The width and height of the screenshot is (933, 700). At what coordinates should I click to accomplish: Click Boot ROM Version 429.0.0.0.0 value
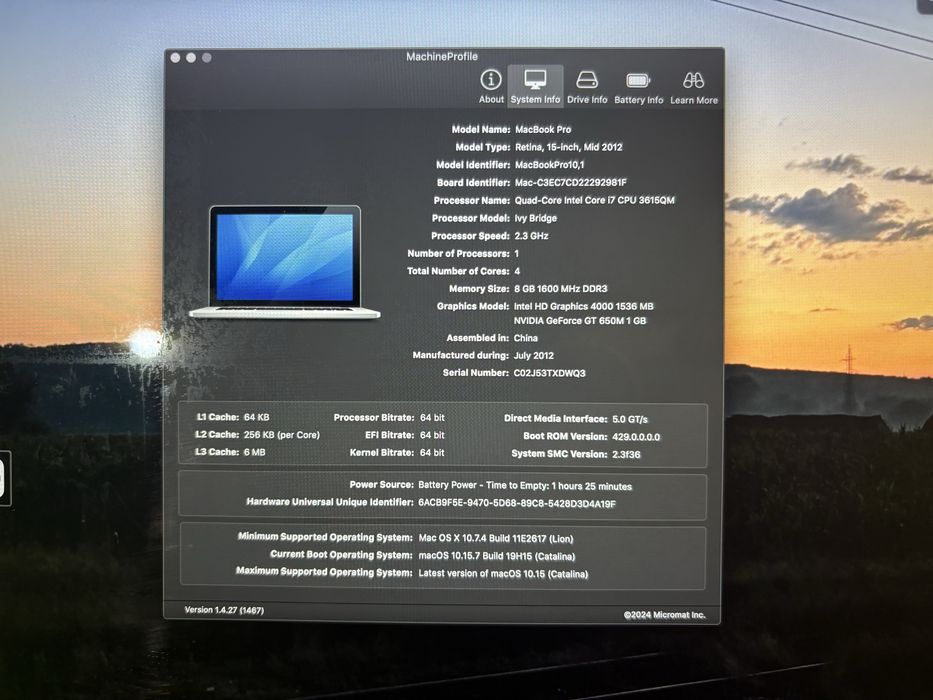636,437
